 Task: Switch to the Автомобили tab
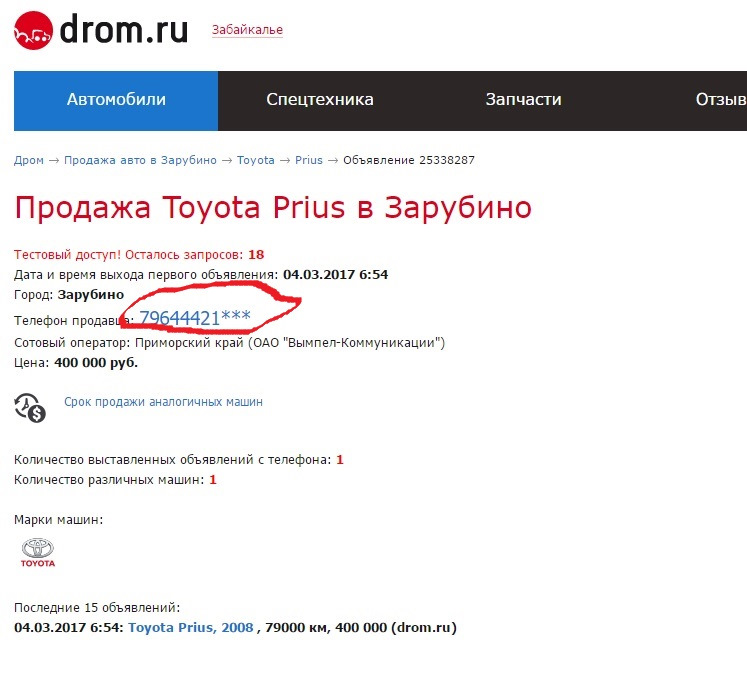(x=116, y=101)
